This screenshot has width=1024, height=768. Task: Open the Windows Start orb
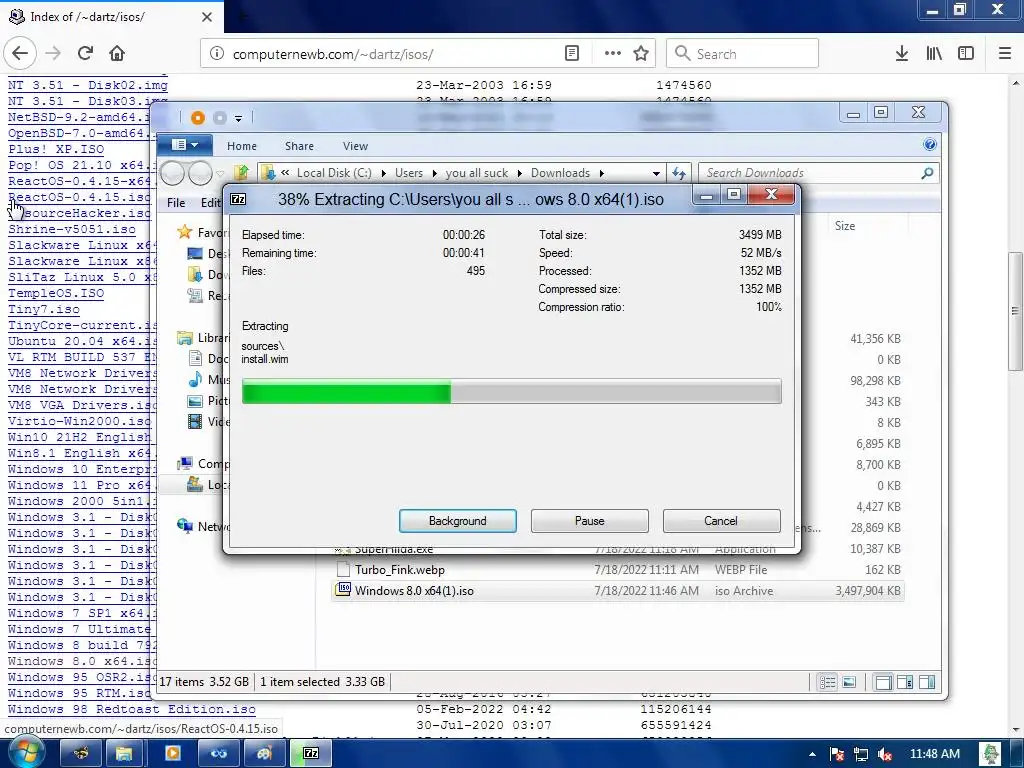[x=27, y=753]
